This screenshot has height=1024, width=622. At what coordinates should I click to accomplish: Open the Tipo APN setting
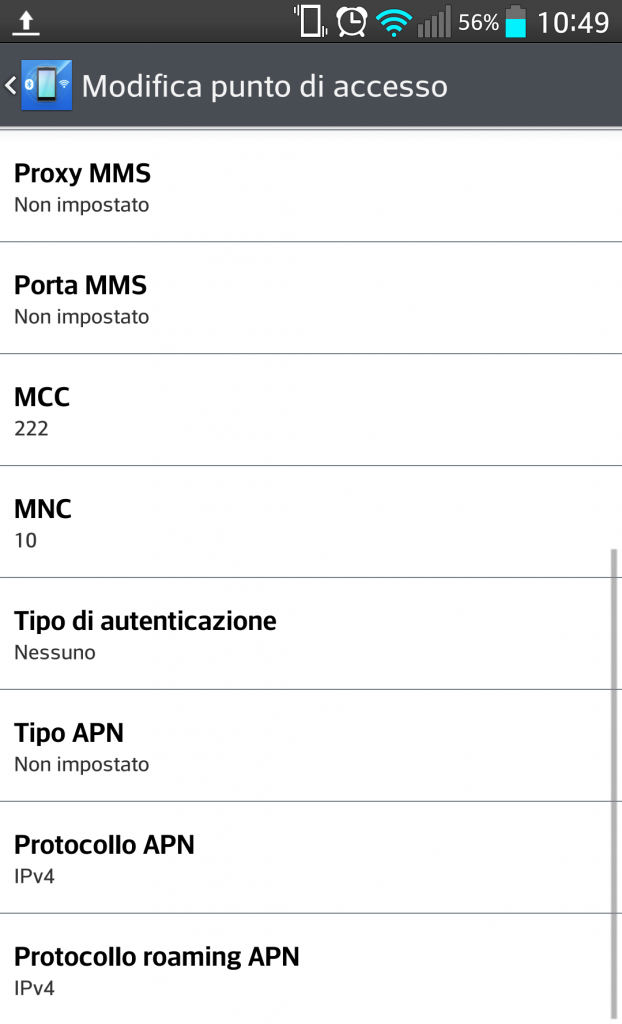pyautogui.click(x=310, y=747)
